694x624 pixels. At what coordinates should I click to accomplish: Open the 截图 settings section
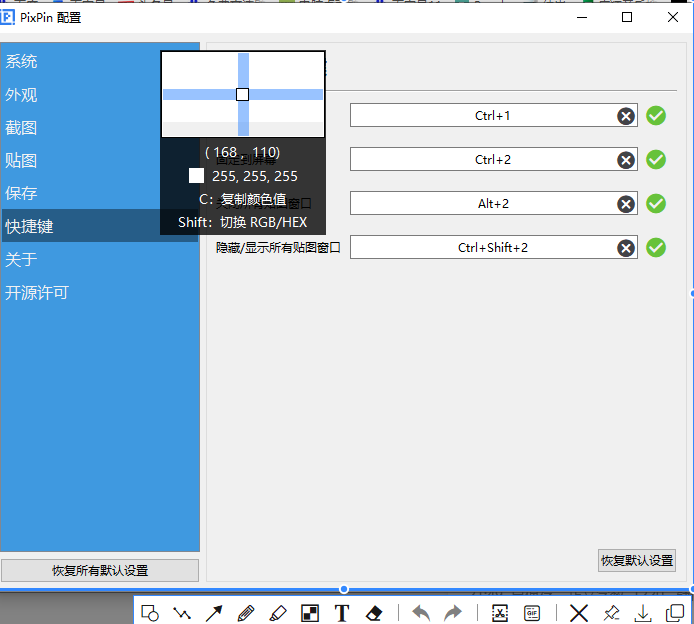pos(21,128)
